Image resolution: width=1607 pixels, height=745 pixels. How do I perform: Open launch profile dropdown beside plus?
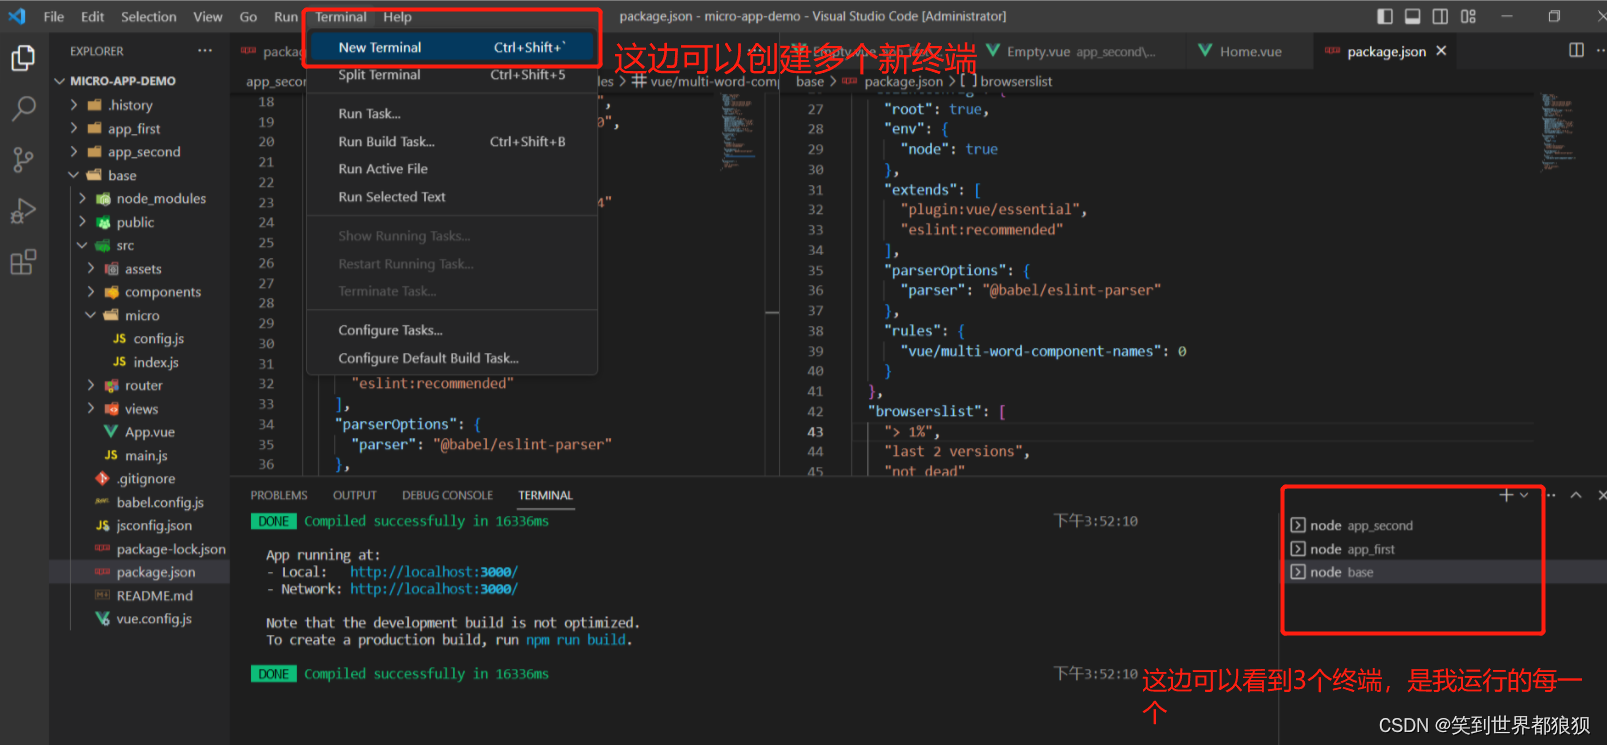click(1524, 495)
